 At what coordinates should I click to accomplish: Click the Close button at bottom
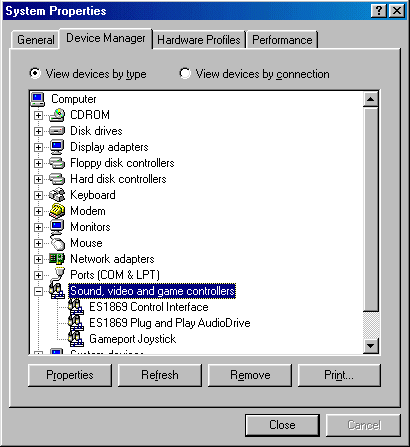(282, 425)
